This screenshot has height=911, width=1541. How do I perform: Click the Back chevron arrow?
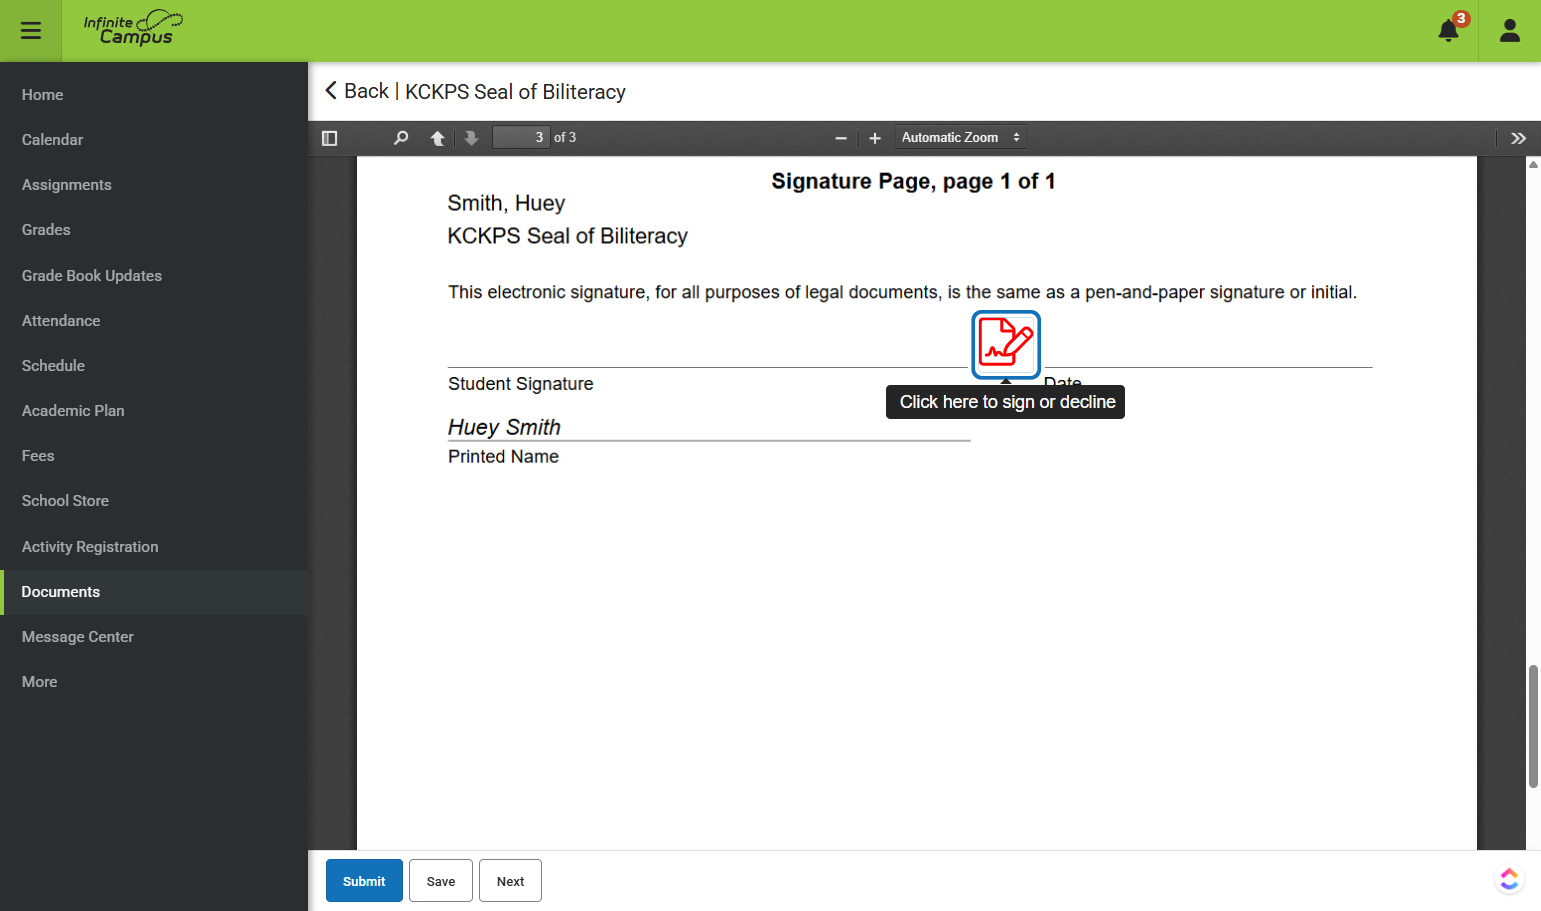pos(331,91)
